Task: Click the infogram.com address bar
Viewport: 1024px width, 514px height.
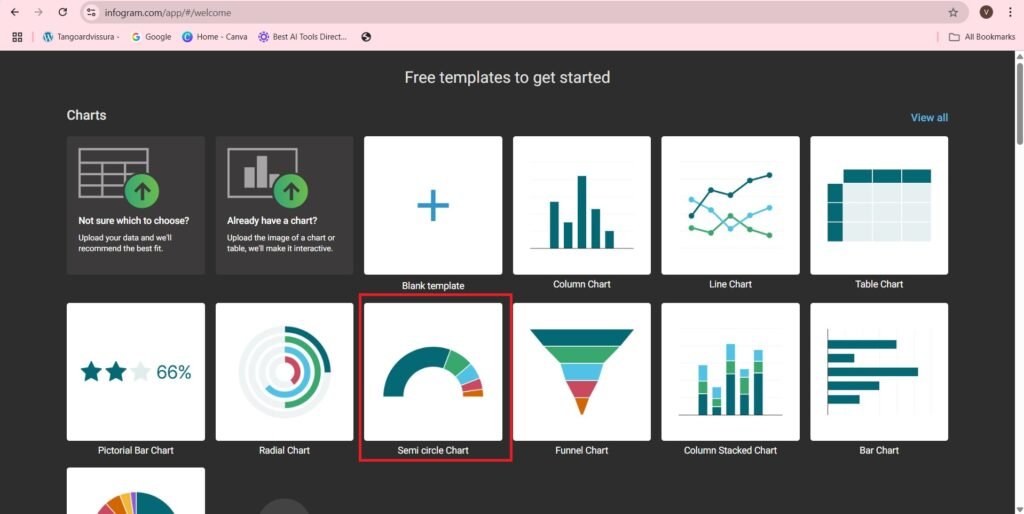Action: coord(522,12)
